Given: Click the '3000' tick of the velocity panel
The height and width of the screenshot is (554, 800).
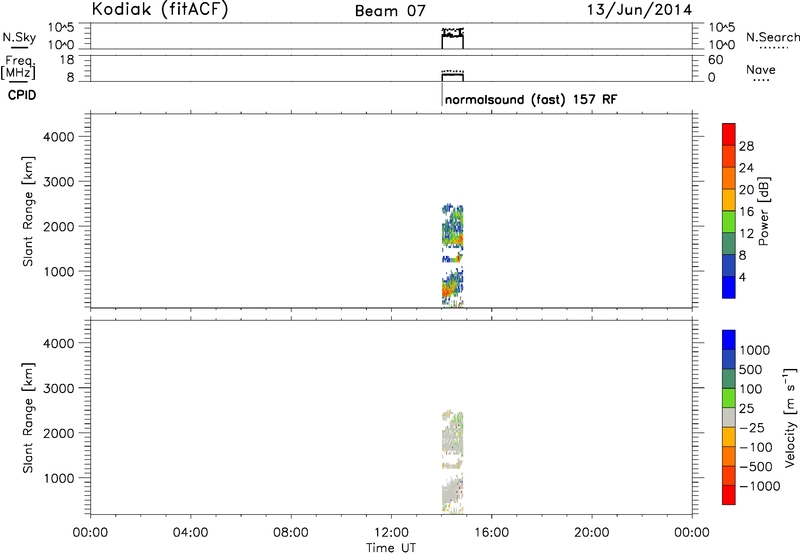Looking at the screenshot, I should point(59,388).
